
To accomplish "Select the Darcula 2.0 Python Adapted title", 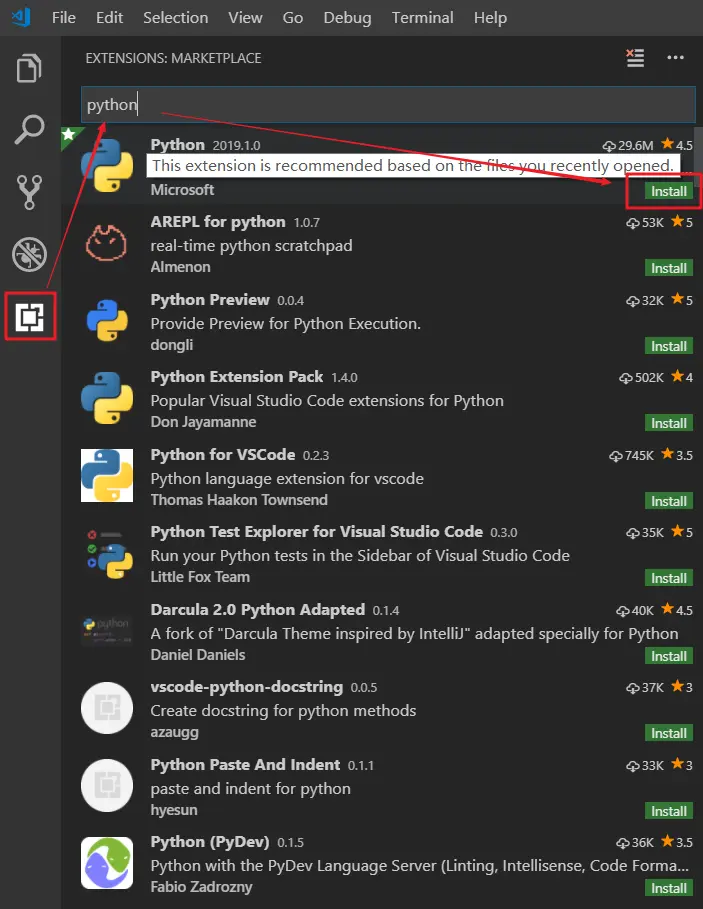I will (x=258, y=610).
